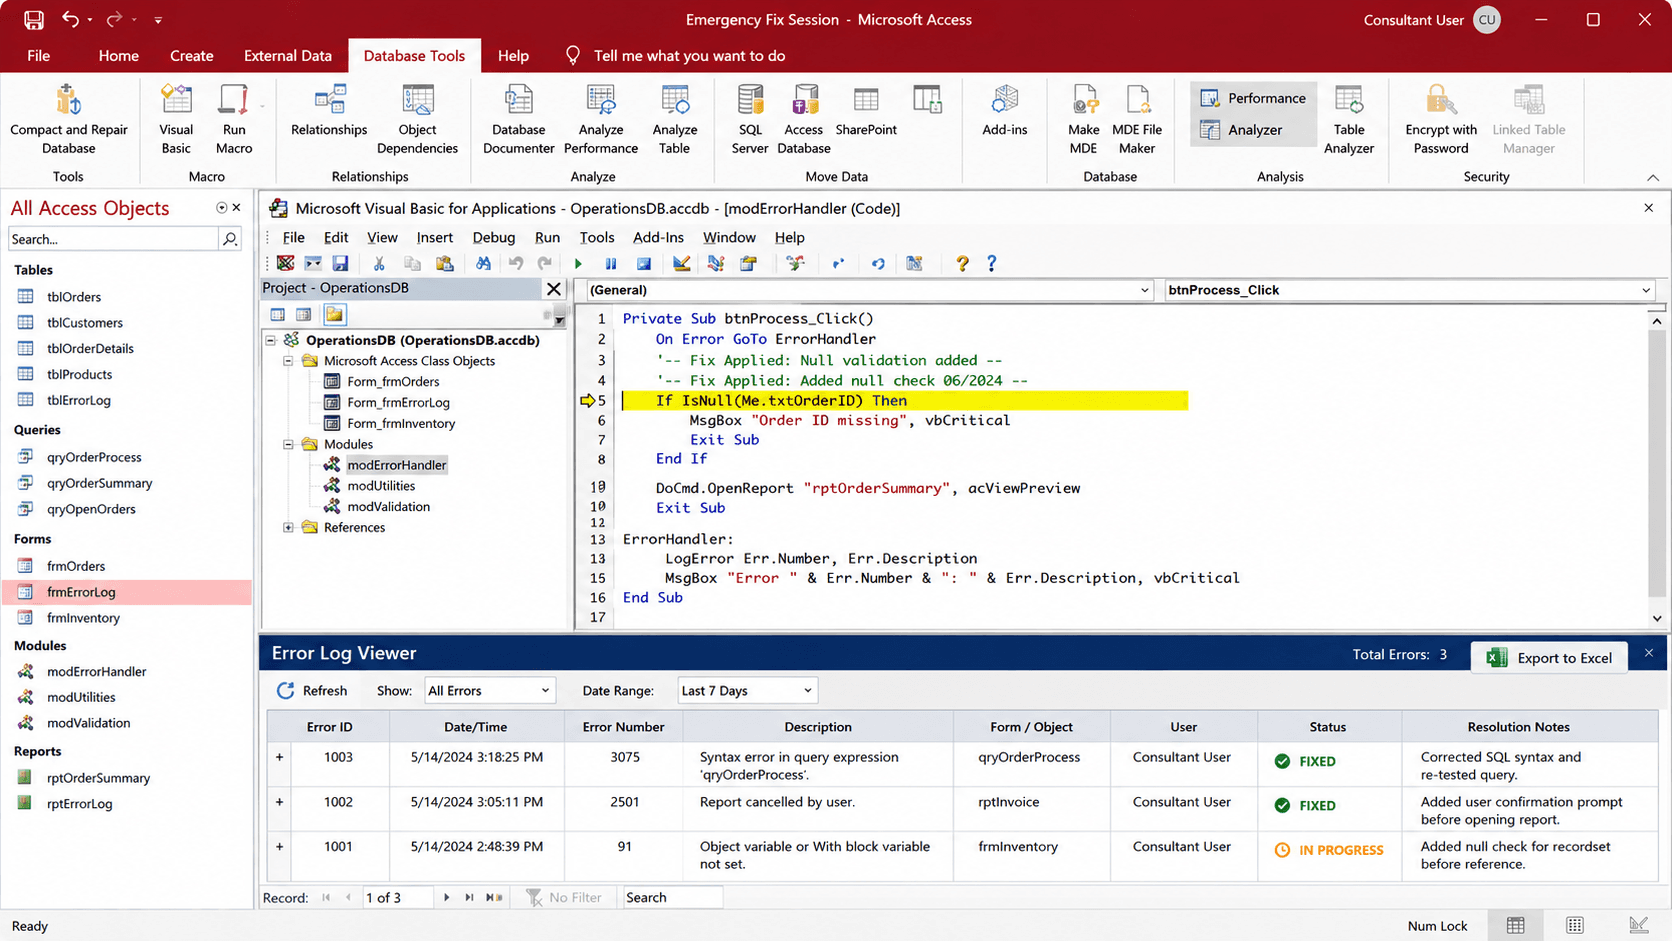Viewport: 1672px width, 941px height.
Task: Open the Insert menu in VBA editor
Action: pyautogui.click(x=434, y=238)
